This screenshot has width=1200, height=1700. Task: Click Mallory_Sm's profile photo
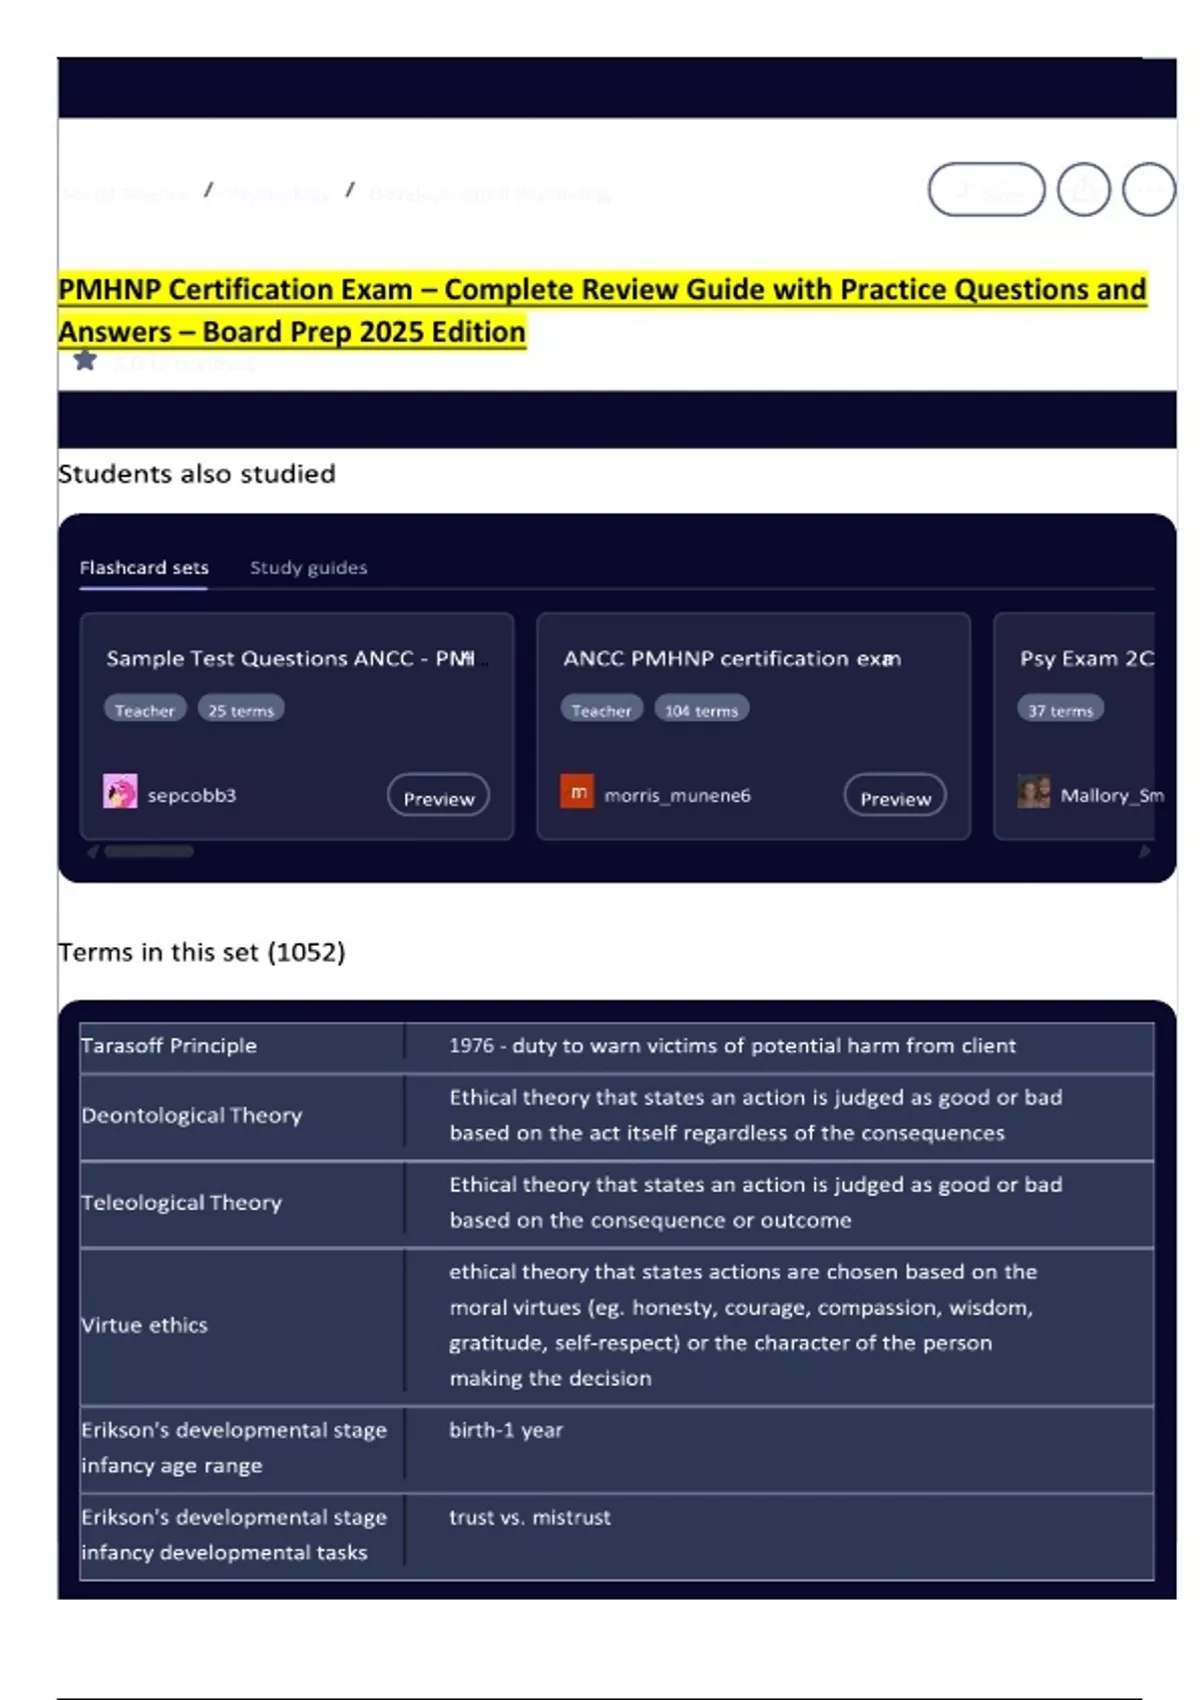click(x=1034, y=792)
